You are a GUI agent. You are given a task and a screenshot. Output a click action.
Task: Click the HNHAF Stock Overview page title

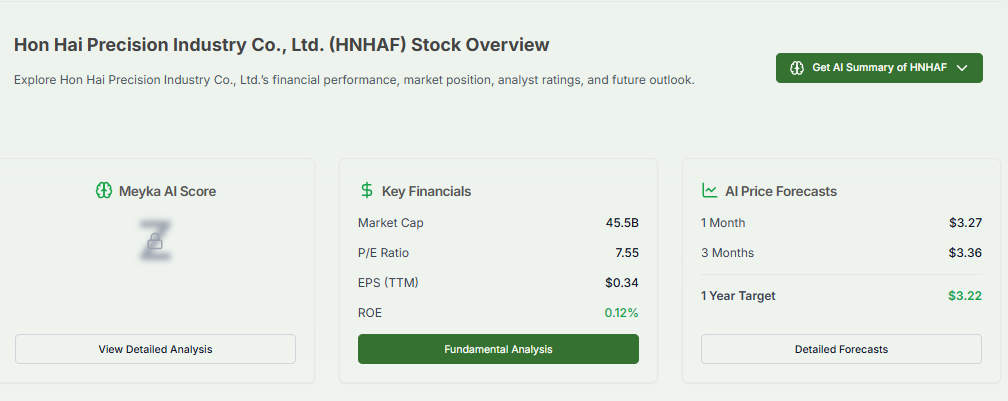(x=282, y=45)
